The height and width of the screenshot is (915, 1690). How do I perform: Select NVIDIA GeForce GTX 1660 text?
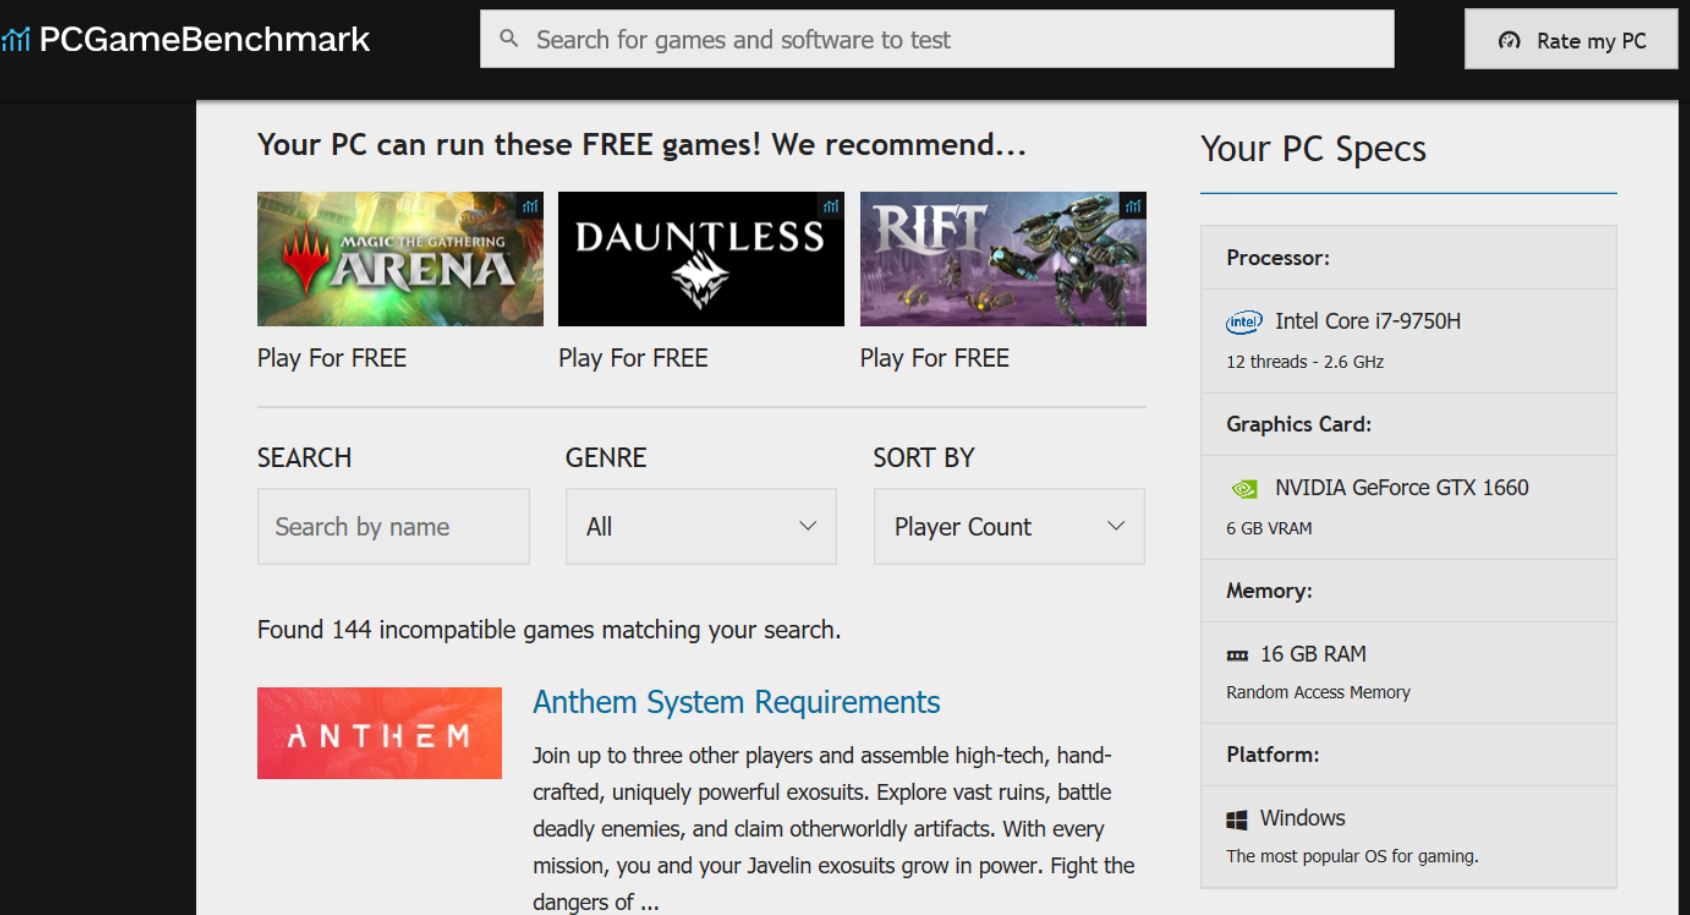1402,488
